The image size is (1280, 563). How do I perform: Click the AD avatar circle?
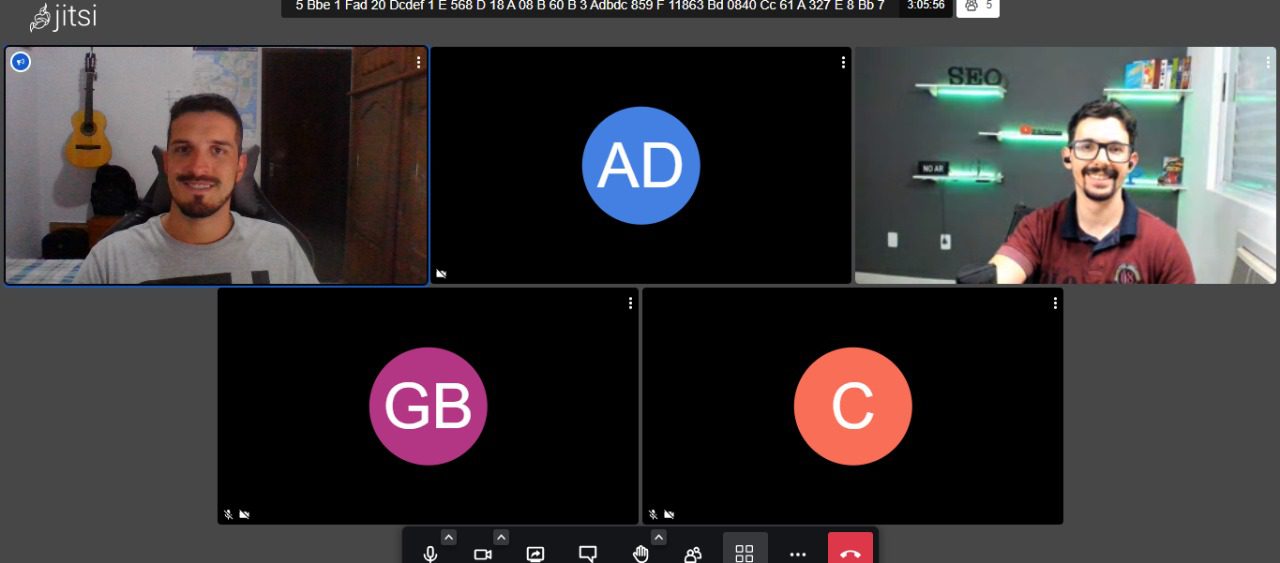click(641, 165)
